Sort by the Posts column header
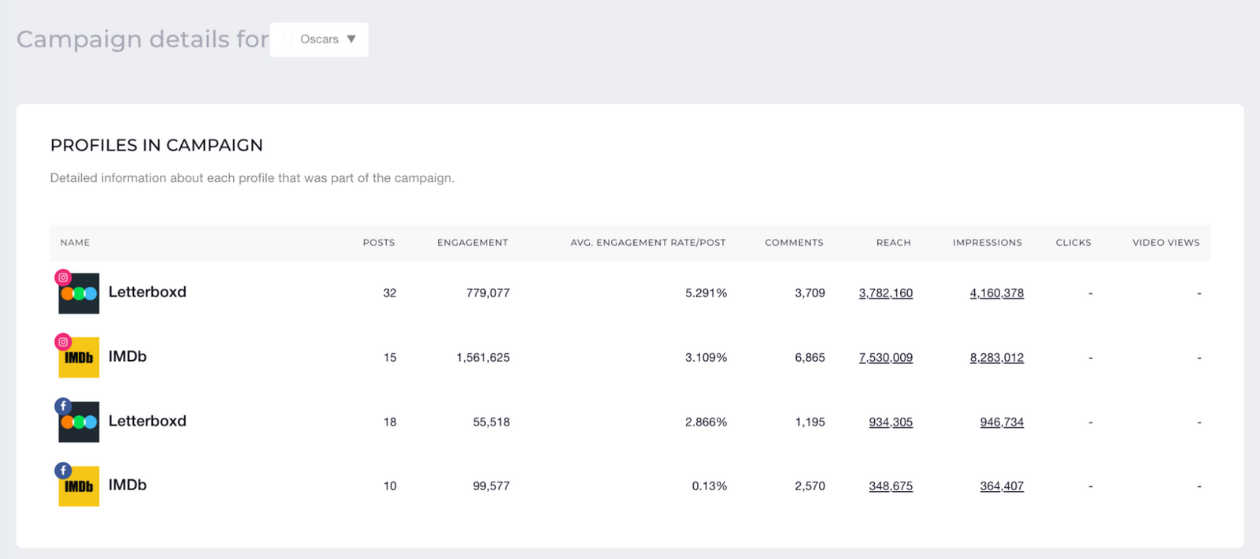The image size is (1260, 559). point(379,243)
